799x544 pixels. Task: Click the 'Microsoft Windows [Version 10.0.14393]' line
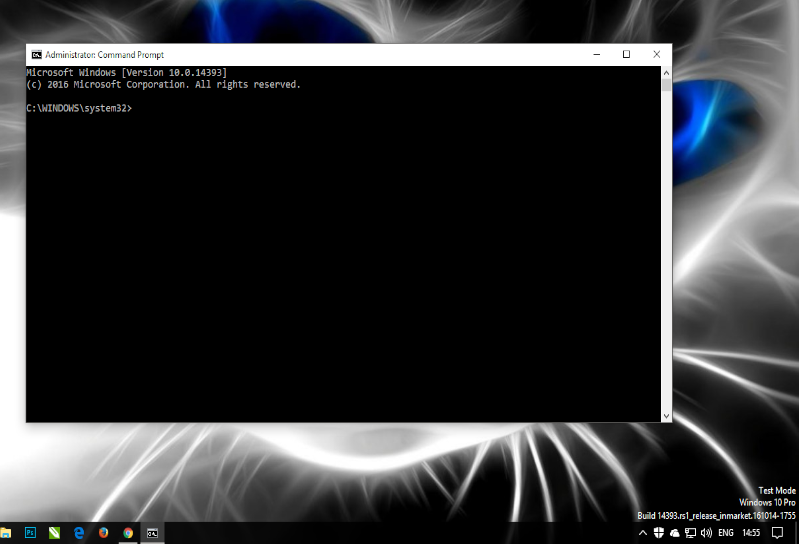(x=126, y=72)
